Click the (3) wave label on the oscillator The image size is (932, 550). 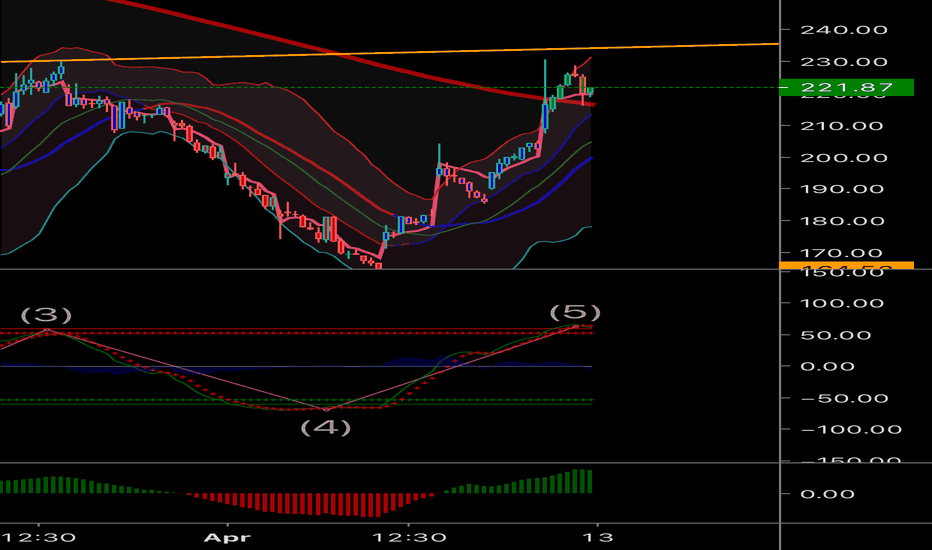pos(46,315)
